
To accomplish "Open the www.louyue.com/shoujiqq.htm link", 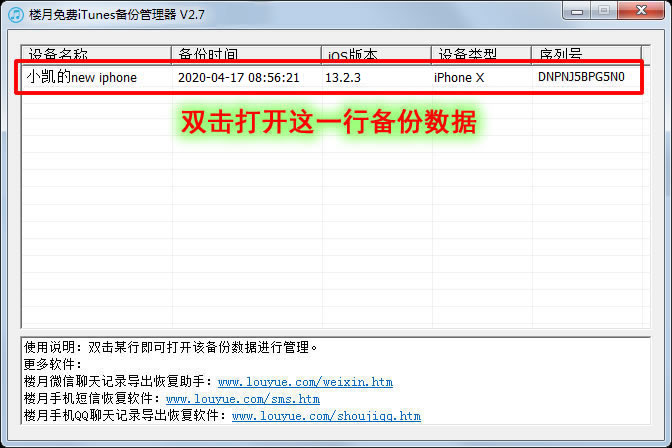I will pos(326,416).
